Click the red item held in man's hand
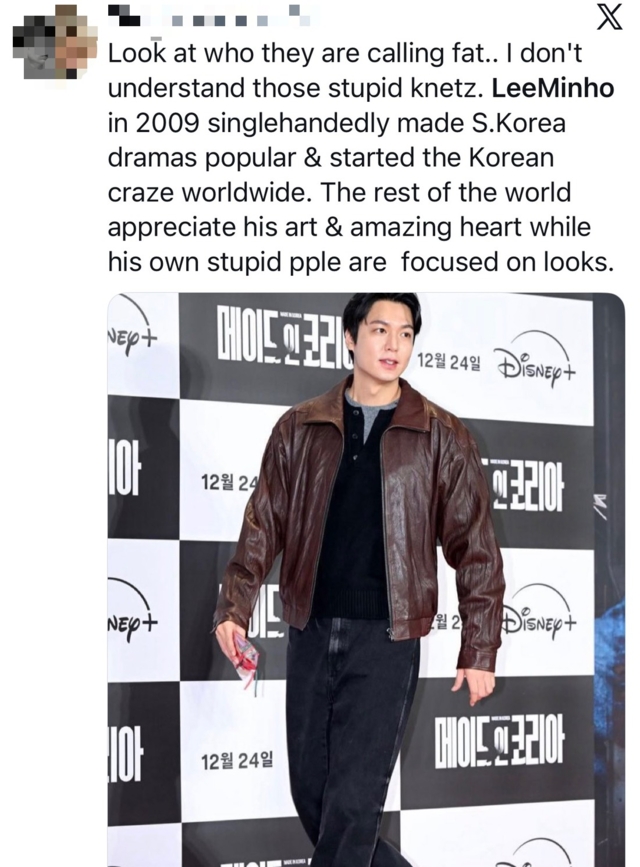The image size is (640, 867). coord(247,660)
